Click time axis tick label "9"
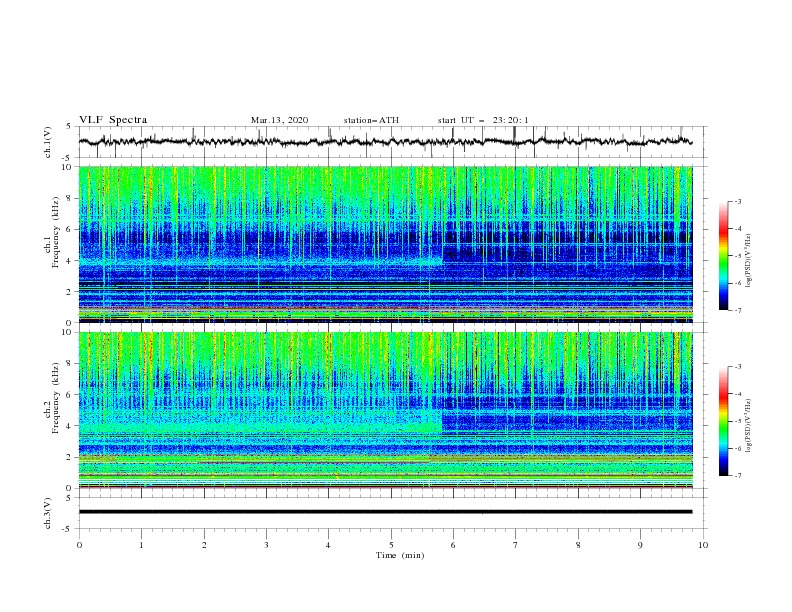792x612 pixels. pyautogui.click(x=640, y=545)
